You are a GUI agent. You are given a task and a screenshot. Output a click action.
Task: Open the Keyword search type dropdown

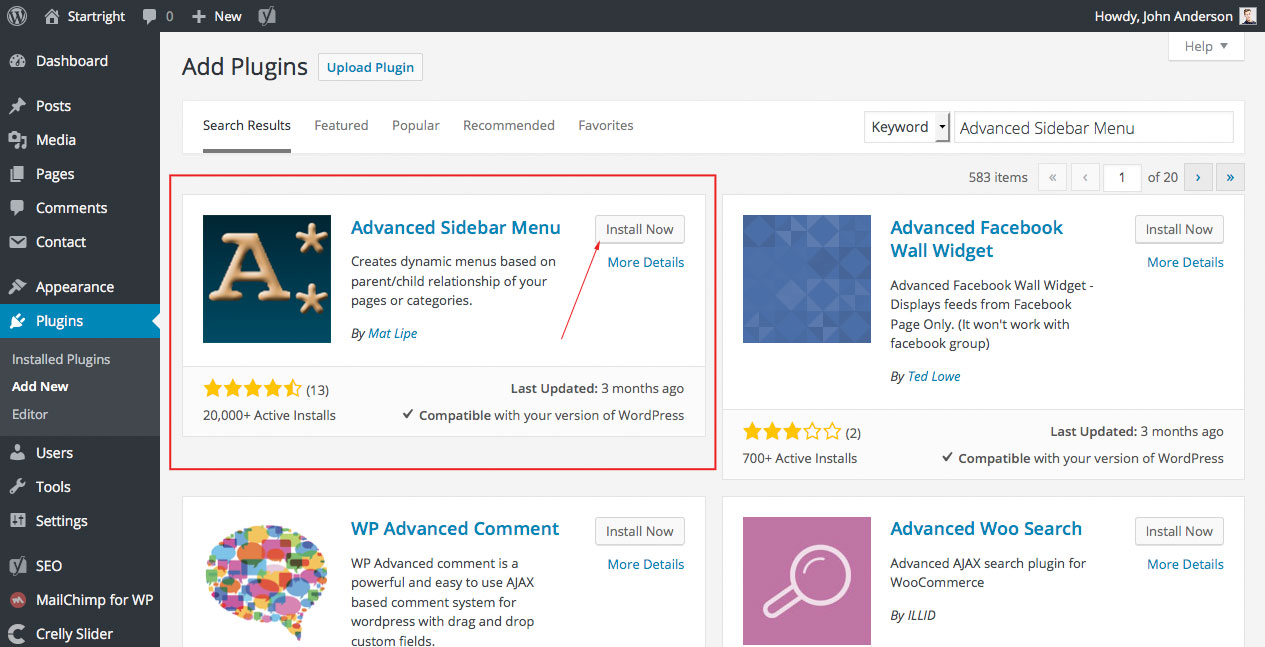pyautogui.click(x=907, y=127)
